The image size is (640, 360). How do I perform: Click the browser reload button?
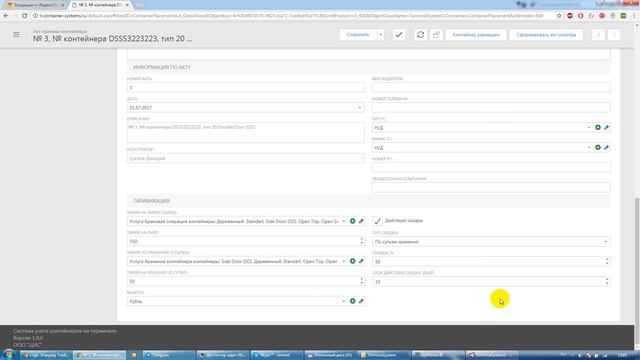click(24, 16)
